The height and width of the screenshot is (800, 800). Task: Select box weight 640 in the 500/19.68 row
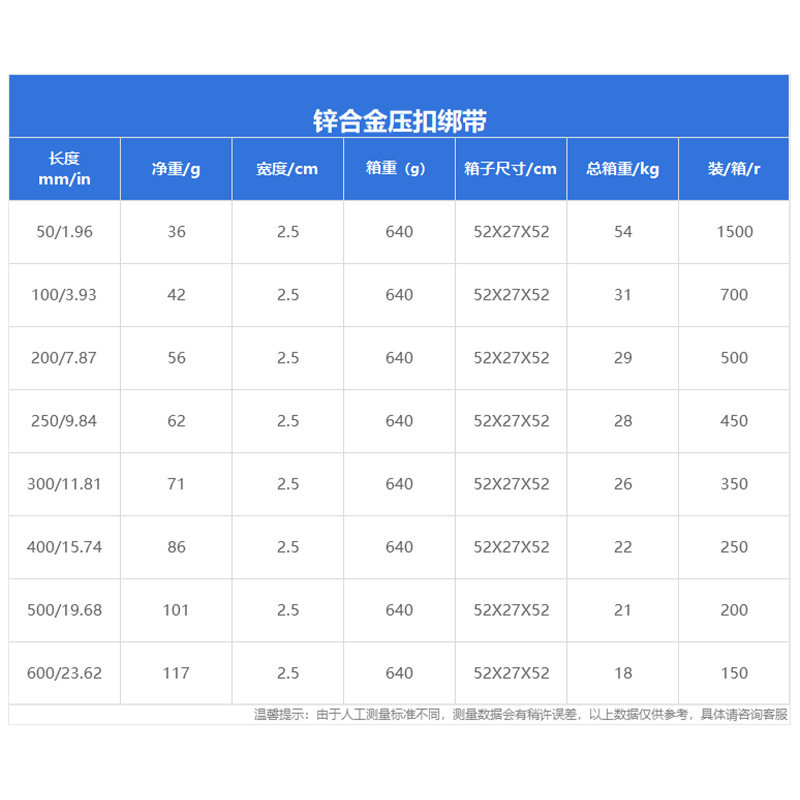[399, 610]
